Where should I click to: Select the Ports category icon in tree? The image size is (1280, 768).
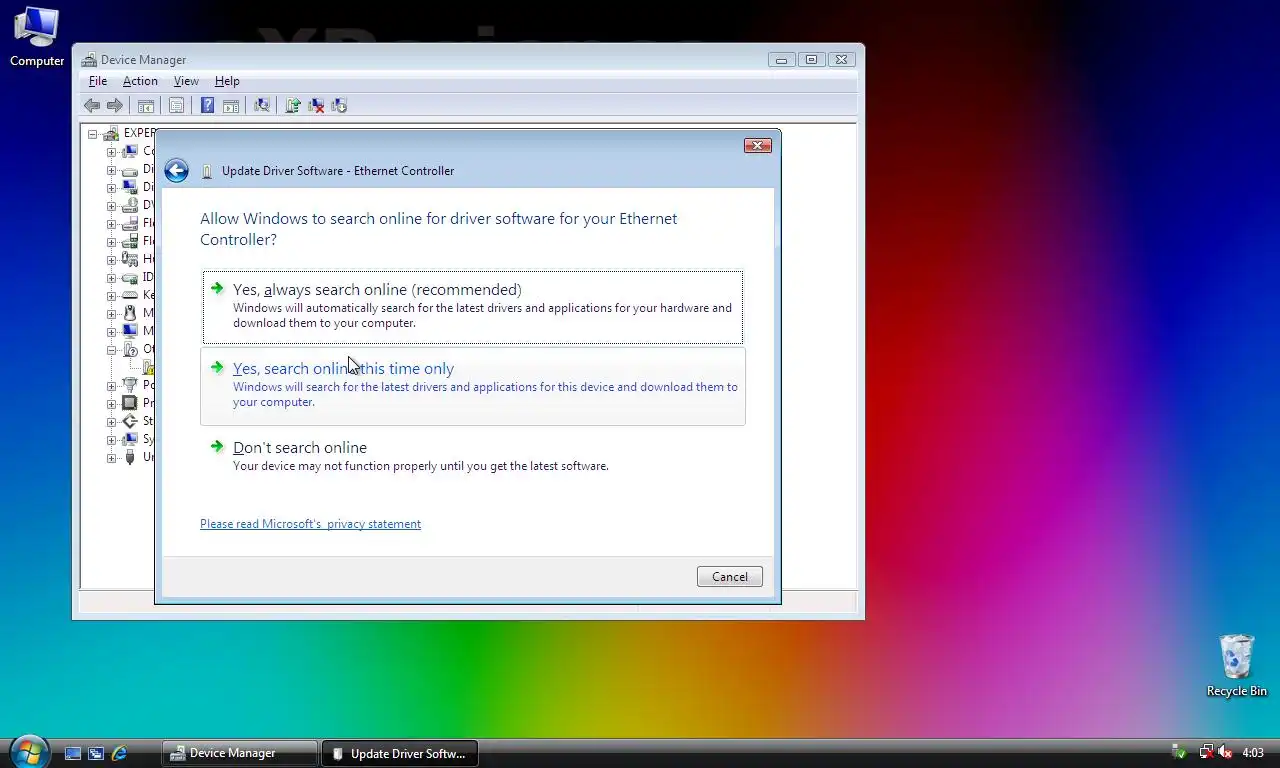click(x=129, y=385)
